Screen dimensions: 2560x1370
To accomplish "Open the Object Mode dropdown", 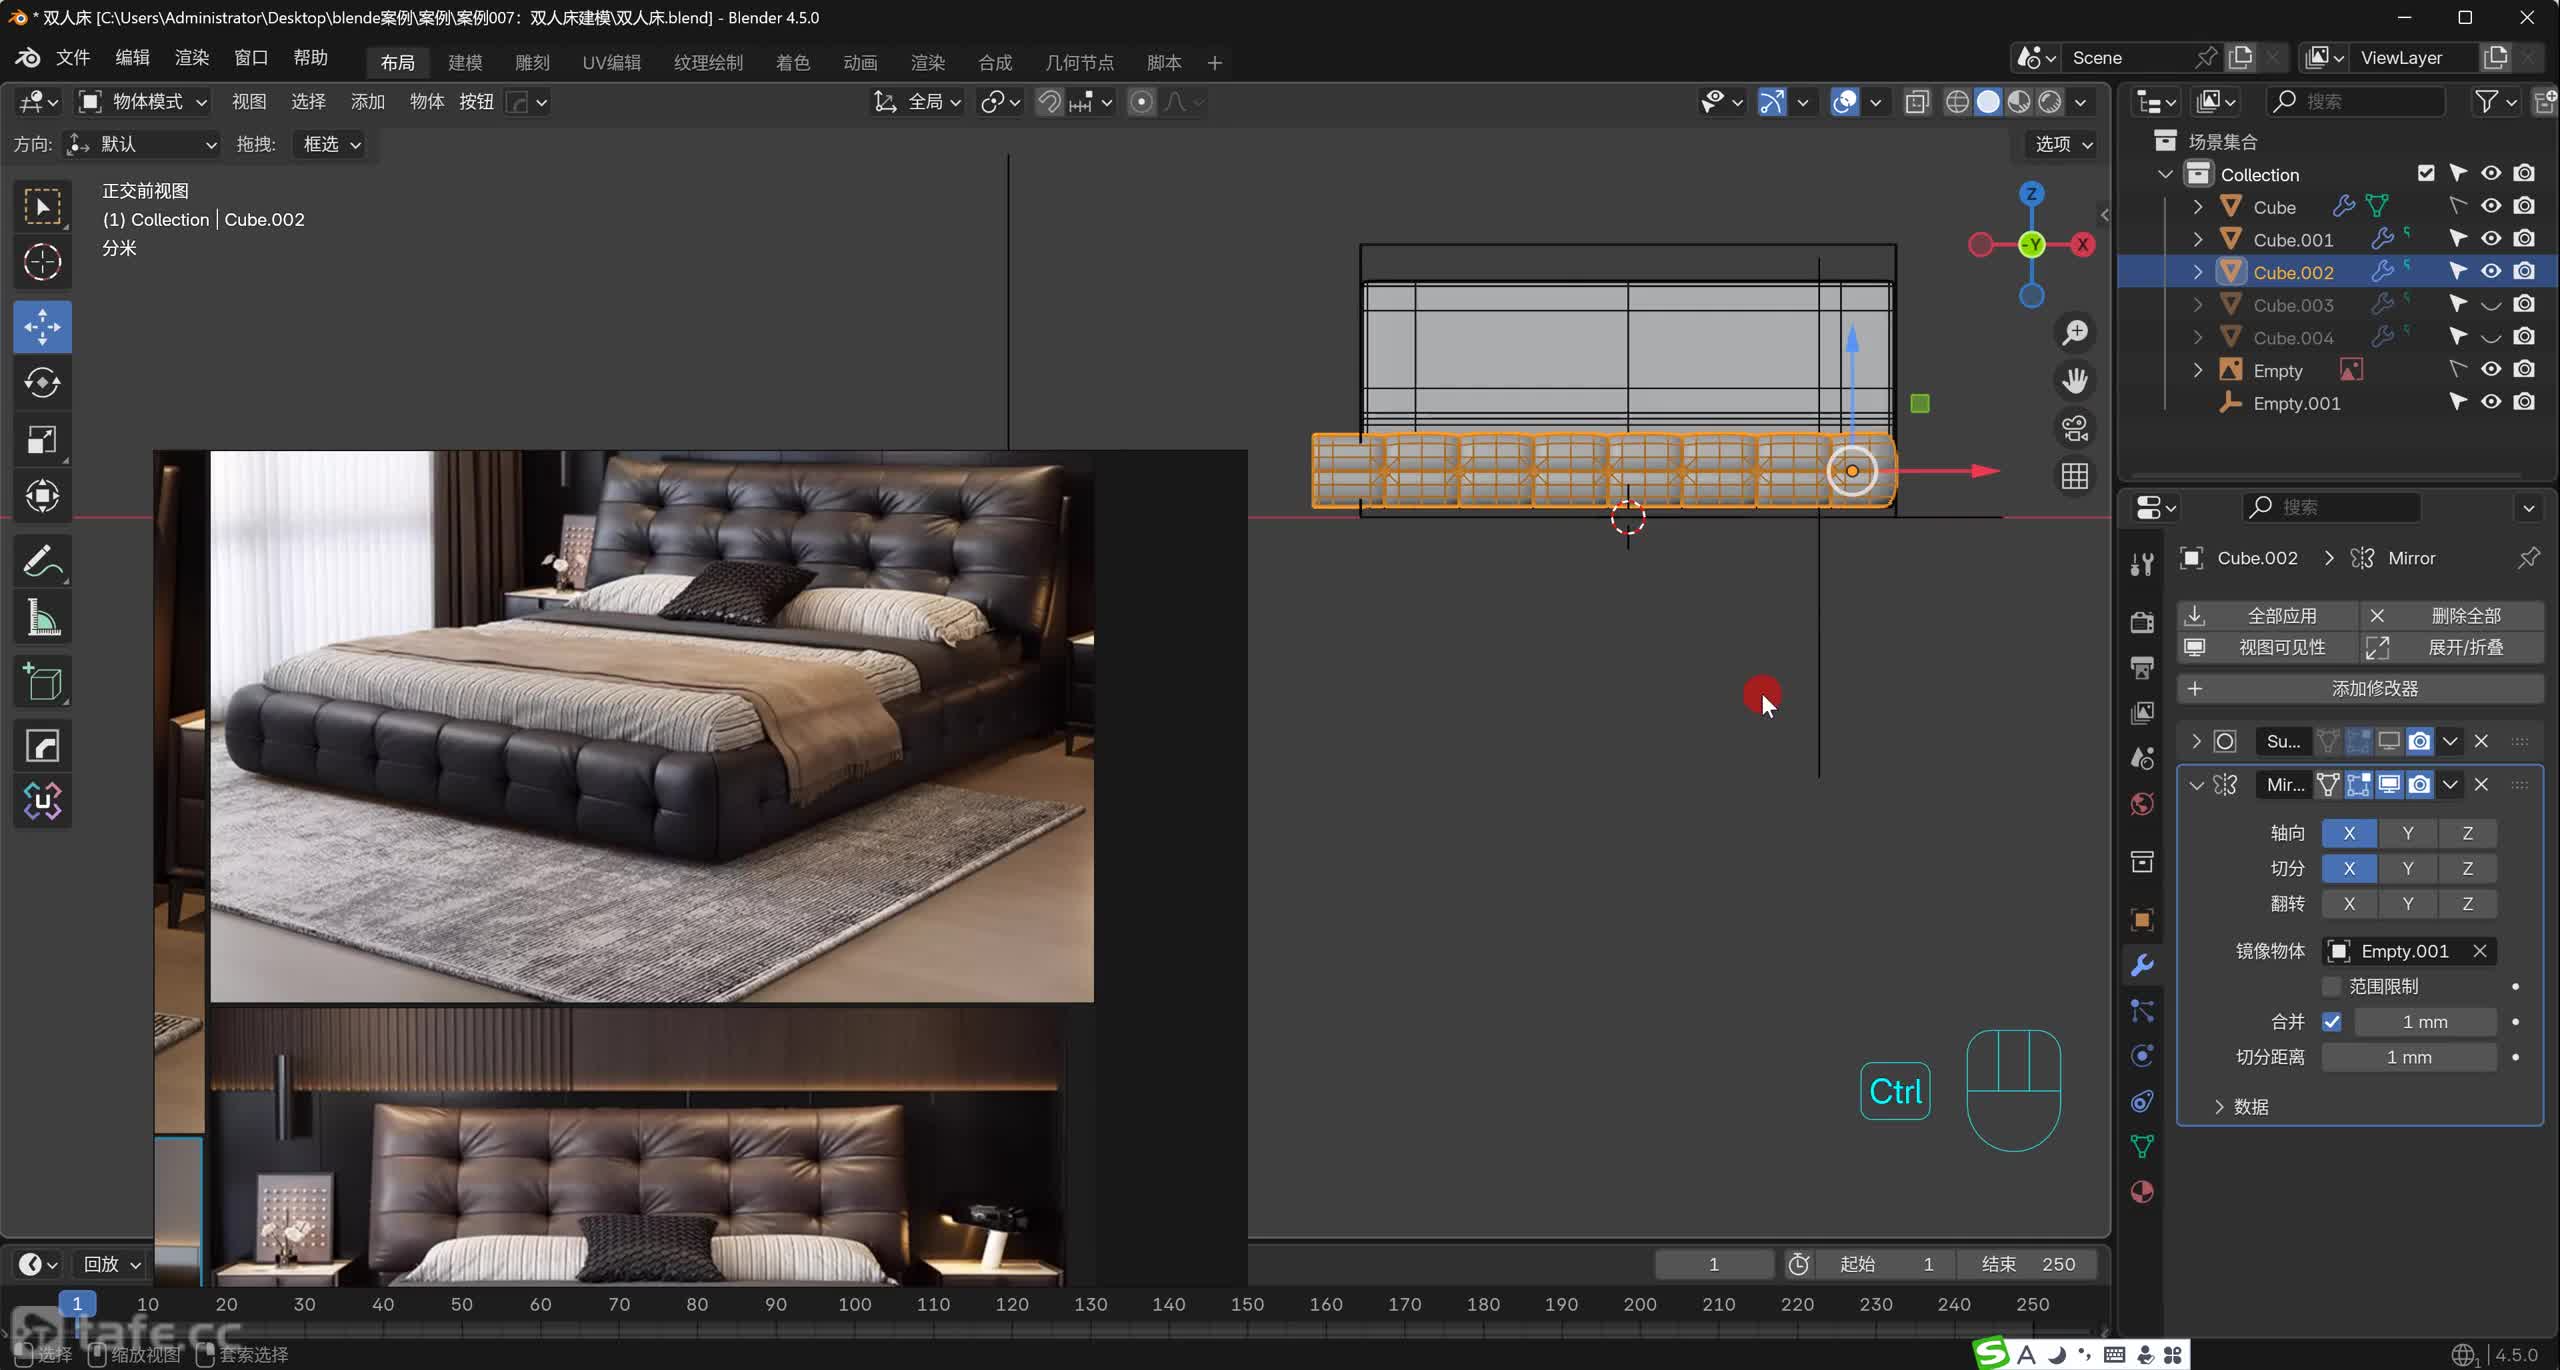I will coord(144,102).
